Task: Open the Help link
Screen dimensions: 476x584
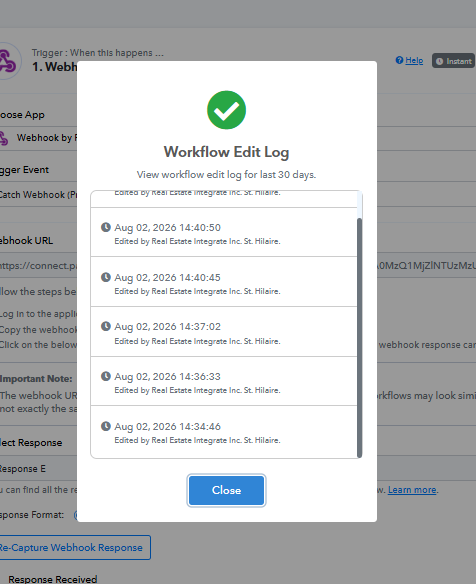Action: pos(414,60)
